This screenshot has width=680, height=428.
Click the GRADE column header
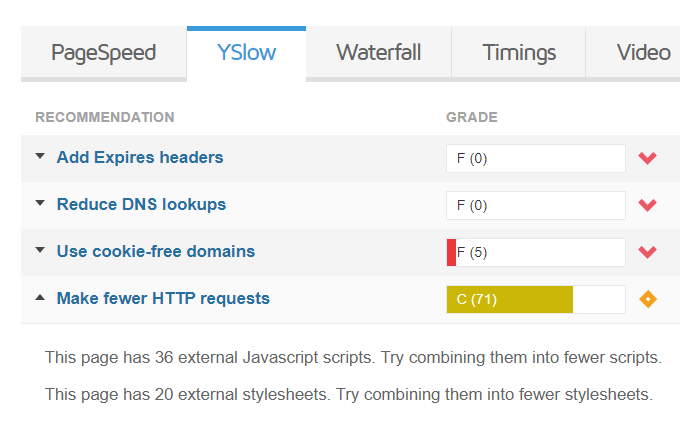472,117
